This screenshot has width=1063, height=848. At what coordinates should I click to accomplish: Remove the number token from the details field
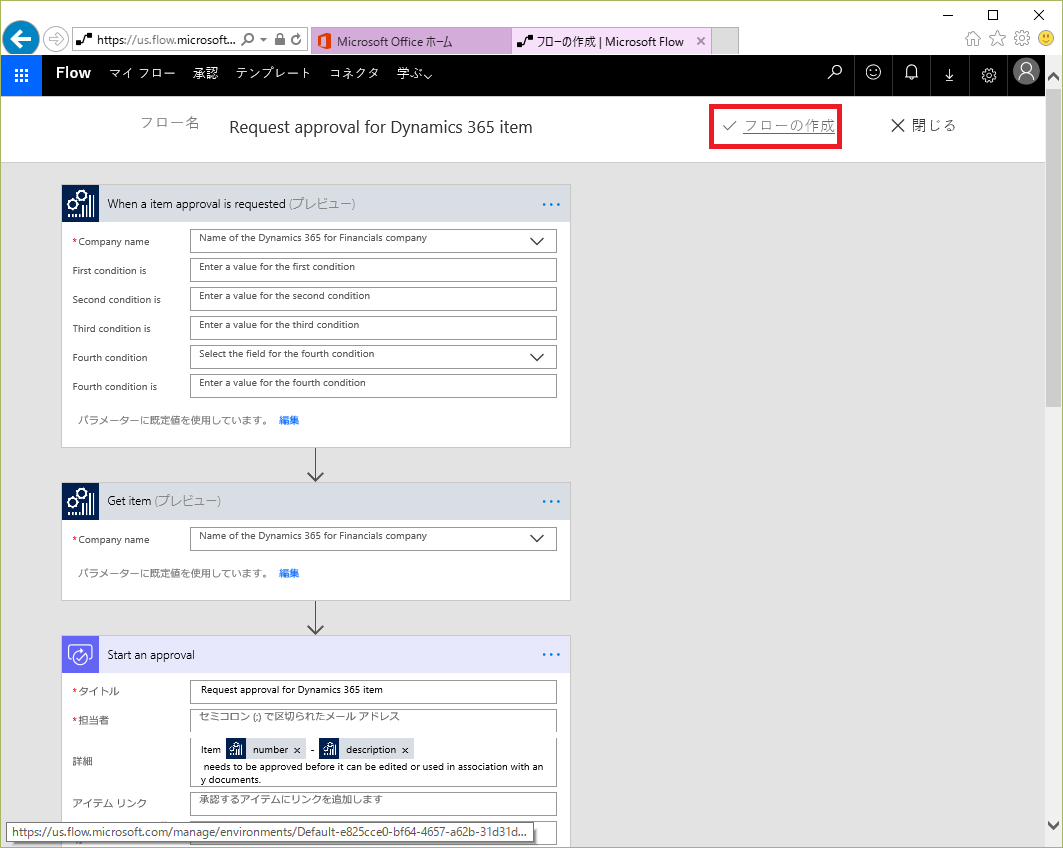pyautogui.click(x=297, y=750)
